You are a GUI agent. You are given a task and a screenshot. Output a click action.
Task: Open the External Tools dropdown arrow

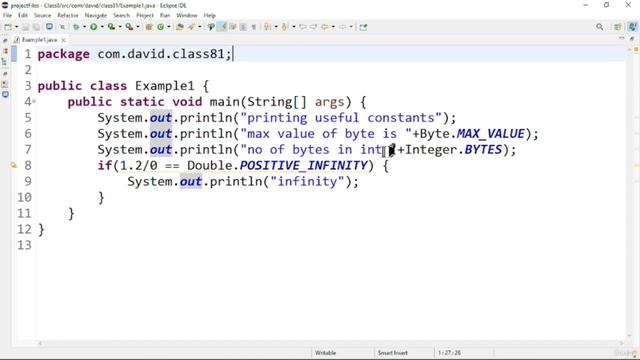138,27
